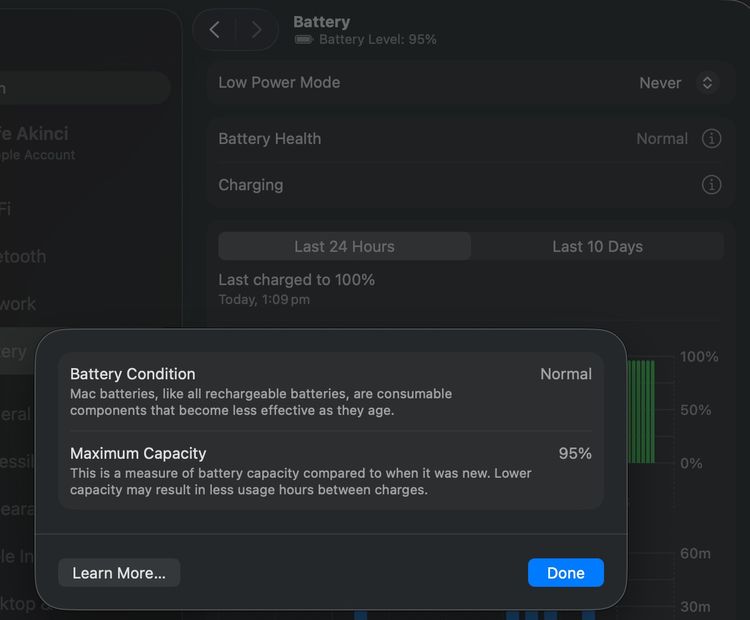Open the Apple Account entry in the sidebar
Screen dimensions: 750x620
[x=37, y=142]
